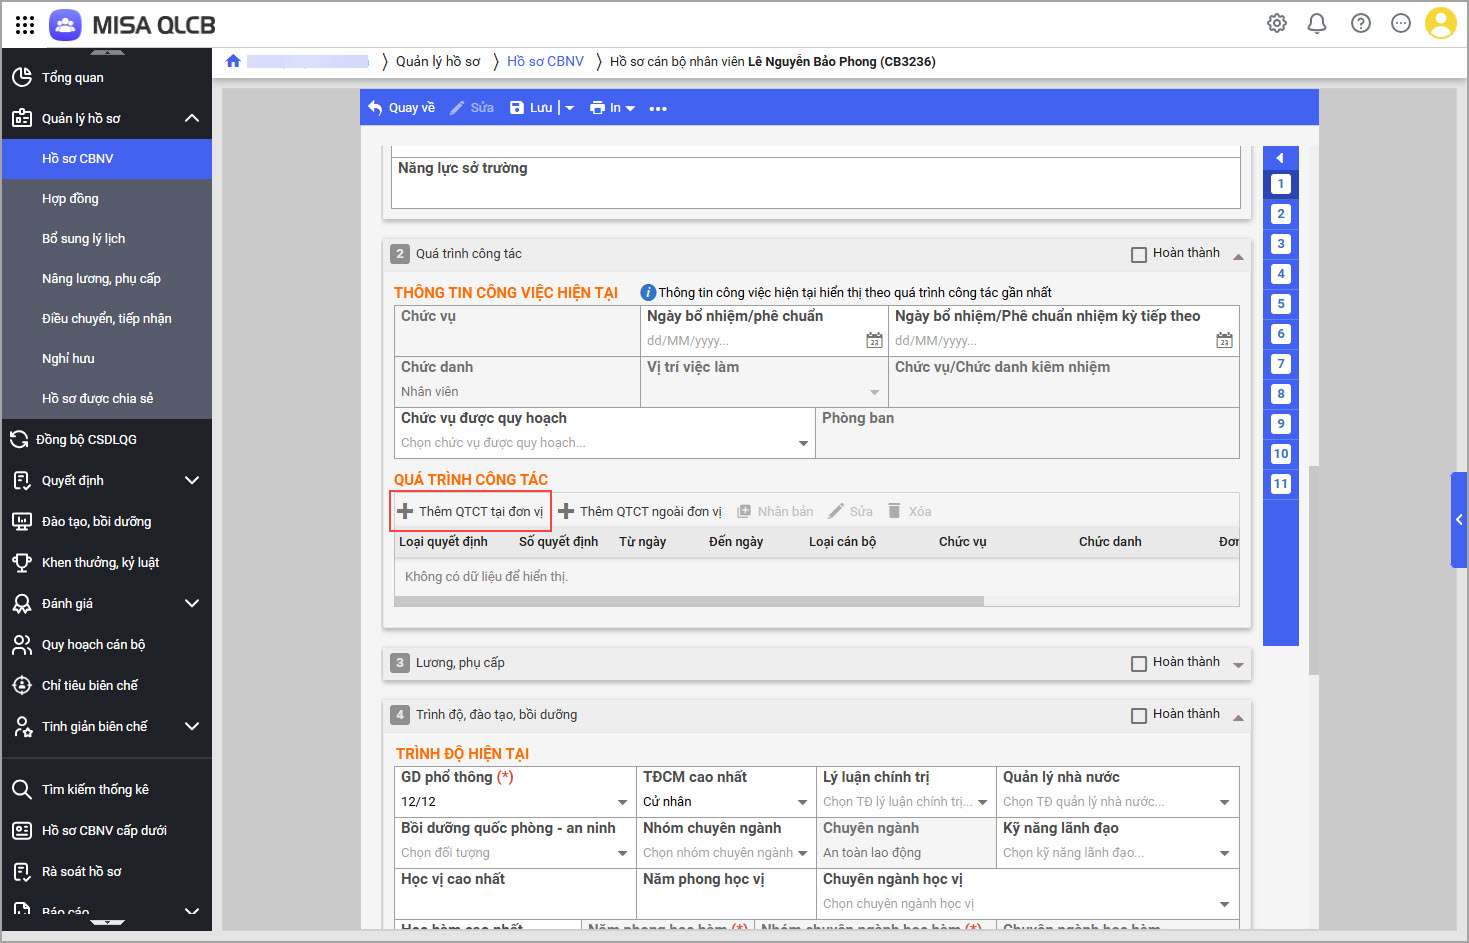
Task: Tick Hoàn thành checkbox for Lương, phụ cấp
Action: tap(1138, 664)
